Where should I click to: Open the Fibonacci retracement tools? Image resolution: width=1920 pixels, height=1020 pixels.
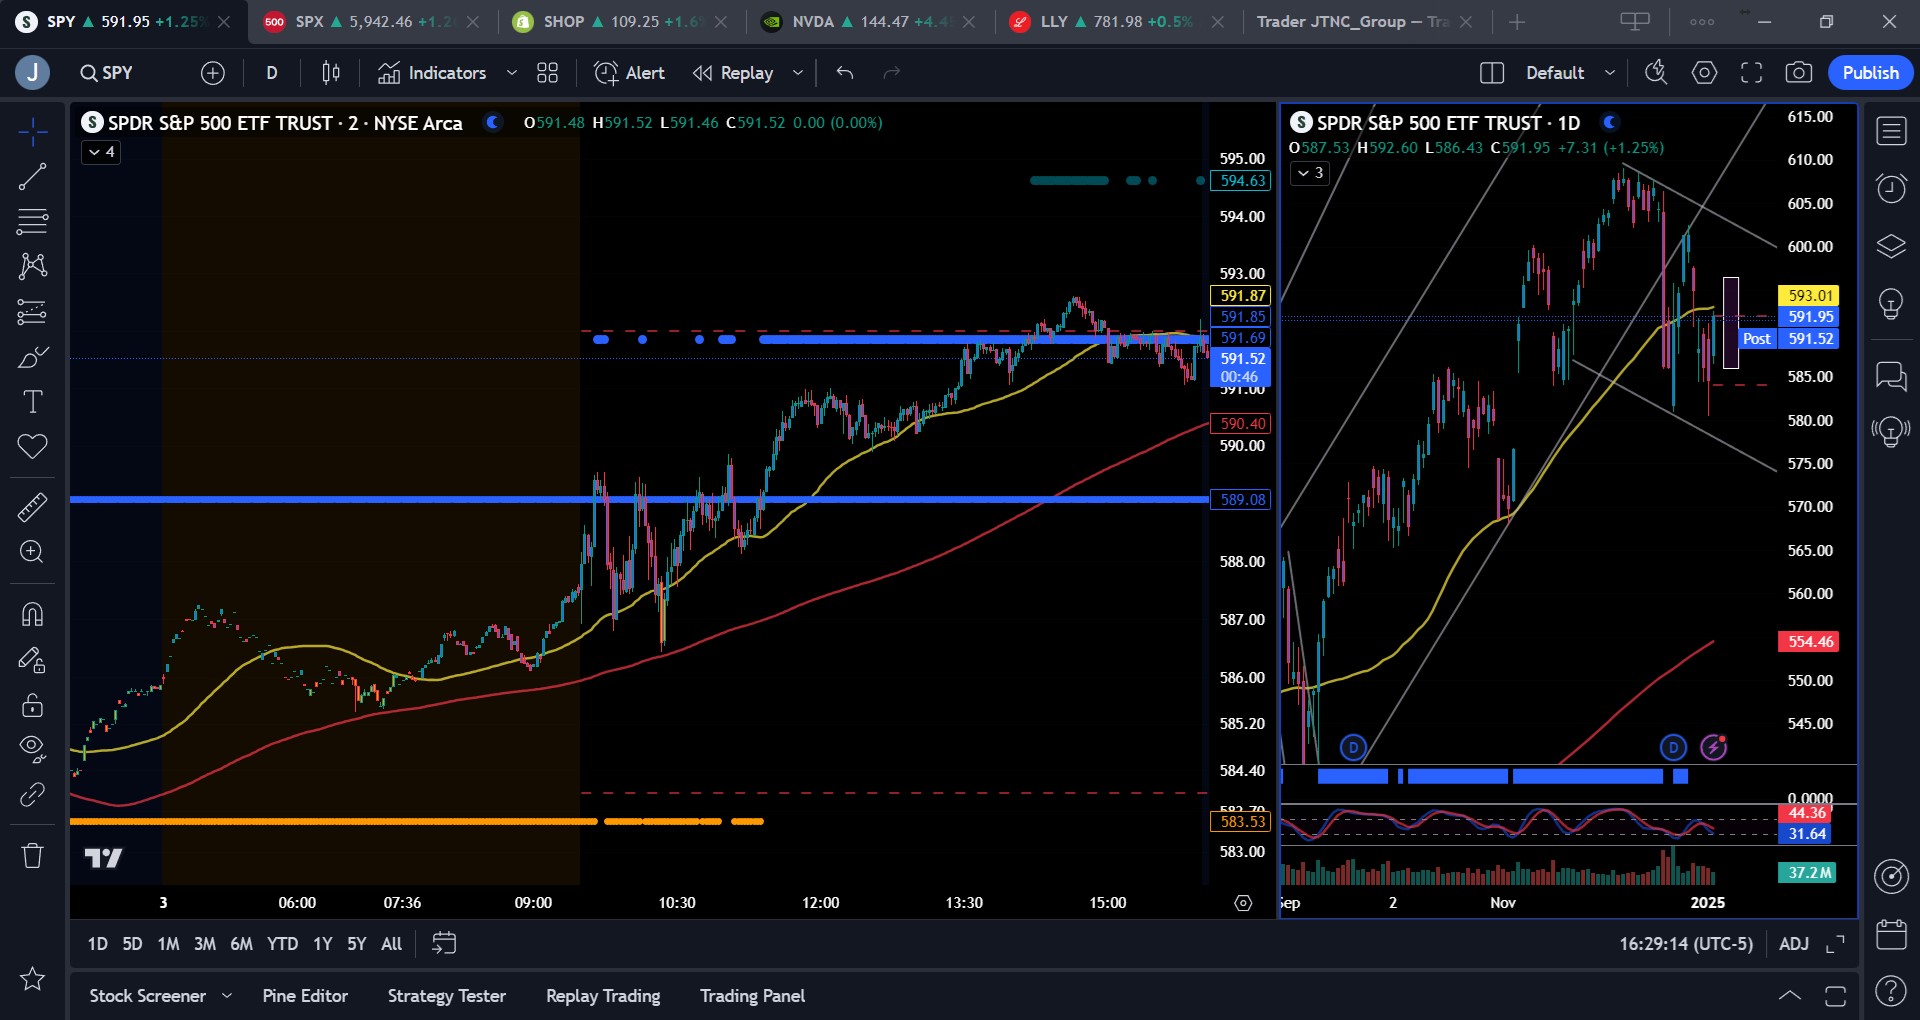(32, 221)
